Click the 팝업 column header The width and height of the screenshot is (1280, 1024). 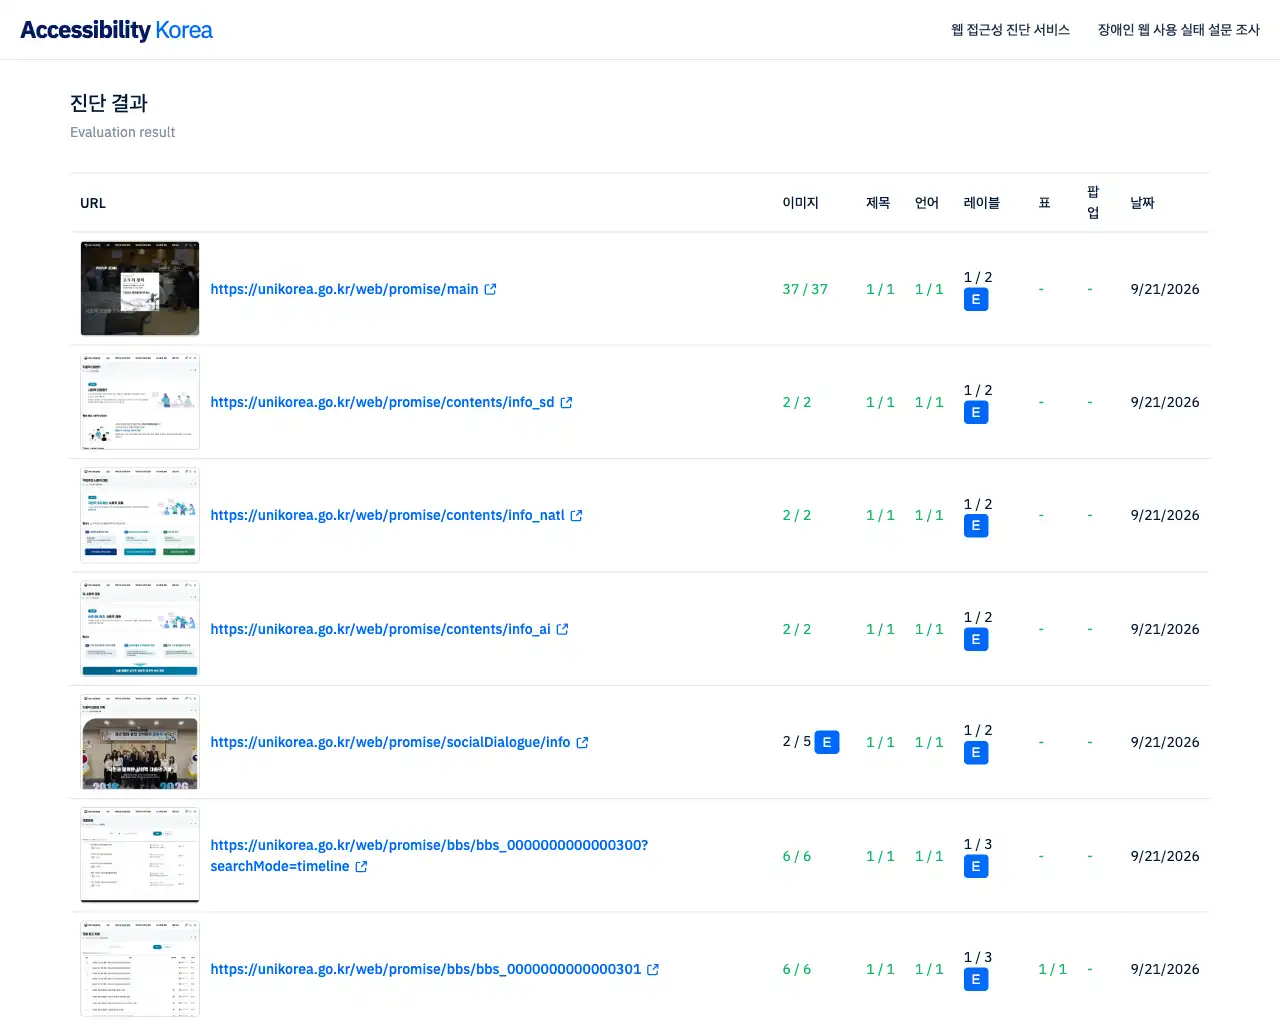pos(1093,202)
